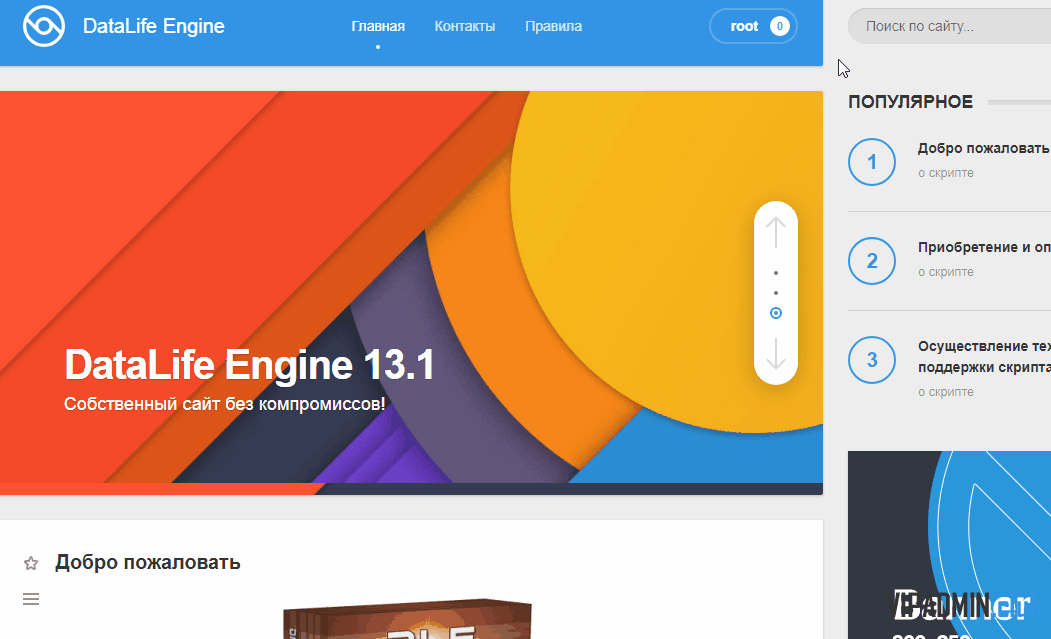
Task: Click the DataLife Engine 13.1 banner heading
Action: coord(249,365)
